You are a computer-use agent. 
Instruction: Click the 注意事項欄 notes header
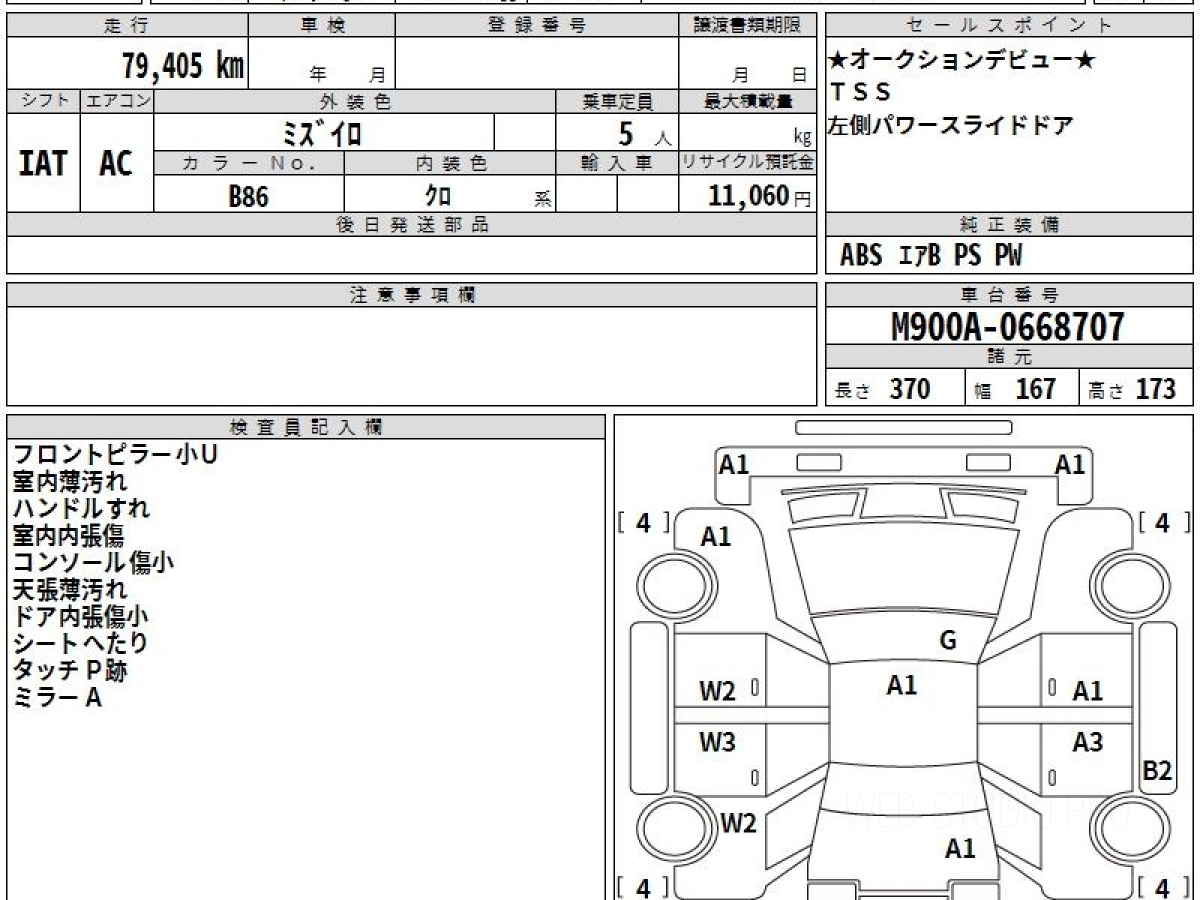[x=411, y=295]
